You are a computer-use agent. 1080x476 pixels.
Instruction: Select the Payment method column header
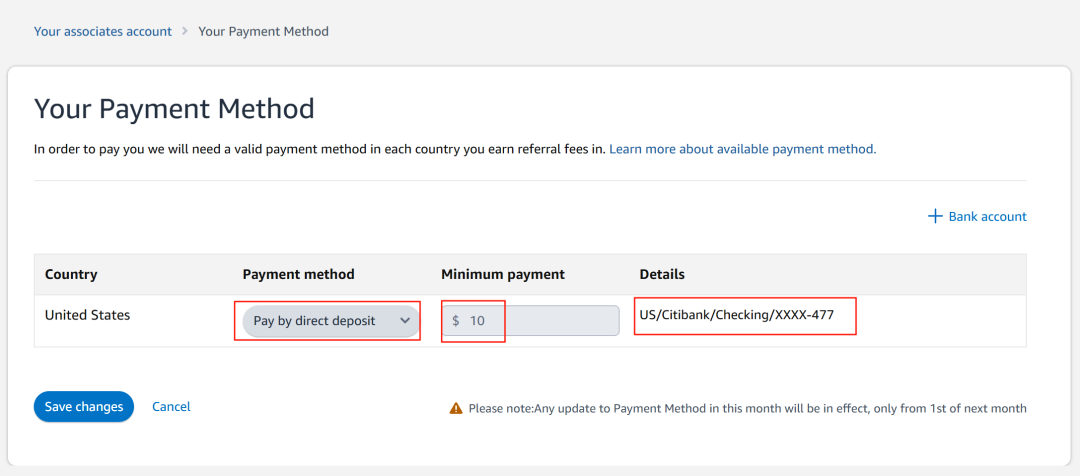(298, 274)
